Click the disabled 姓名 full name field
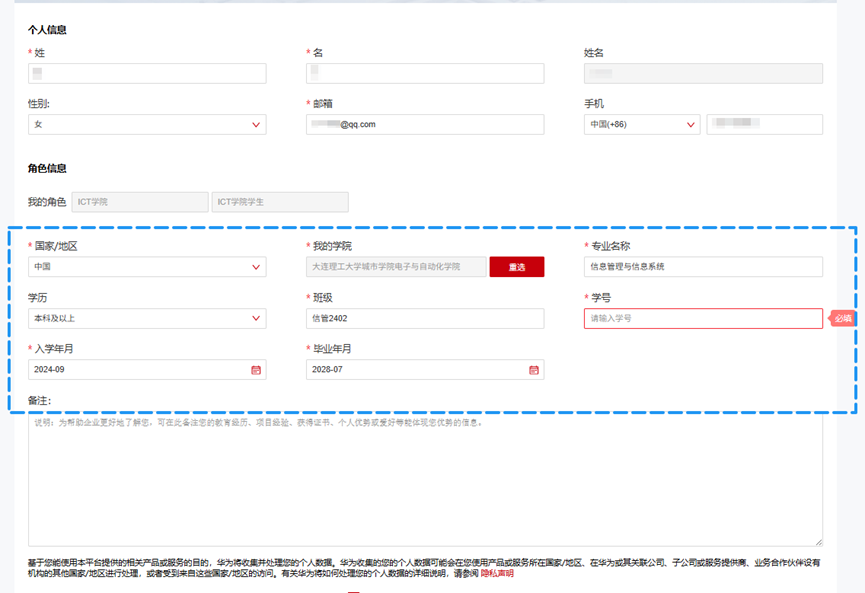This screenshot has height=593, width=865. pyautogui.click(x=703, y=73)
